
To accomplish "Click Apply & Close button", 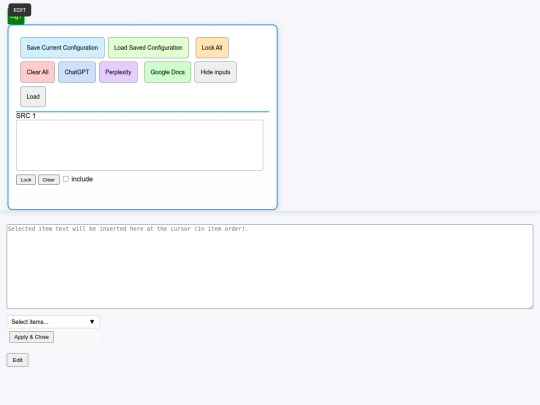I will (x=31, y=337).
